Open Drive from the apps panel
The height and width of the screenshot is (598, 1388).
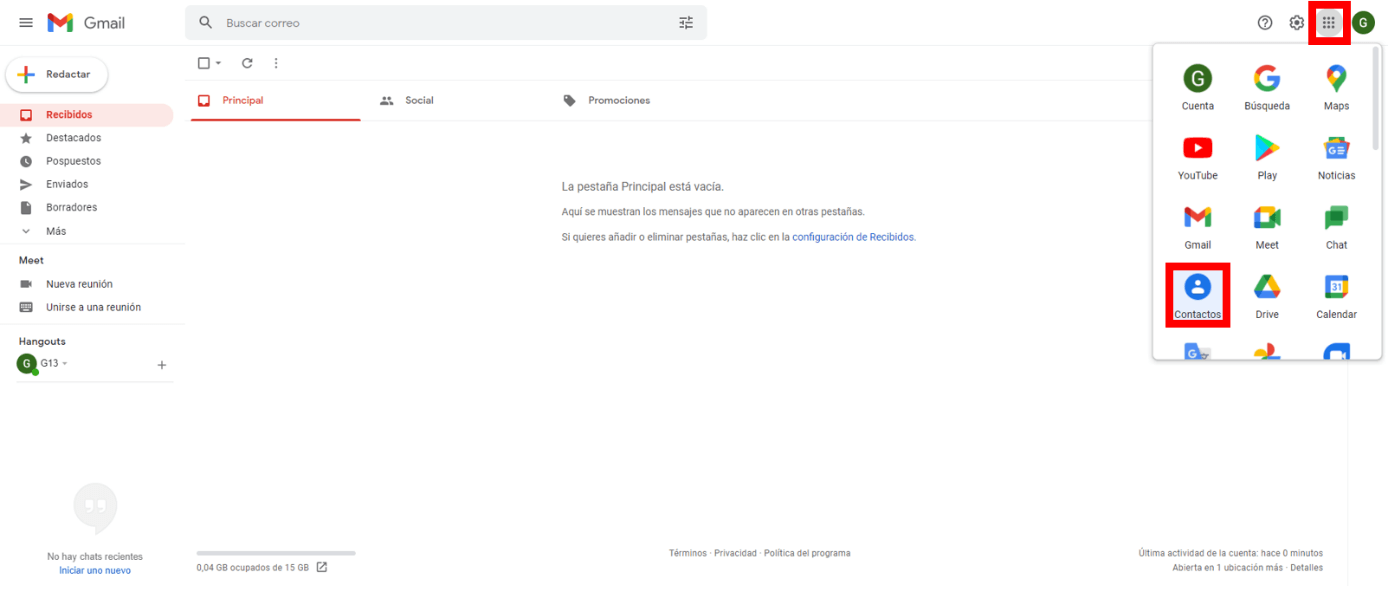(x=1267, y=297)
